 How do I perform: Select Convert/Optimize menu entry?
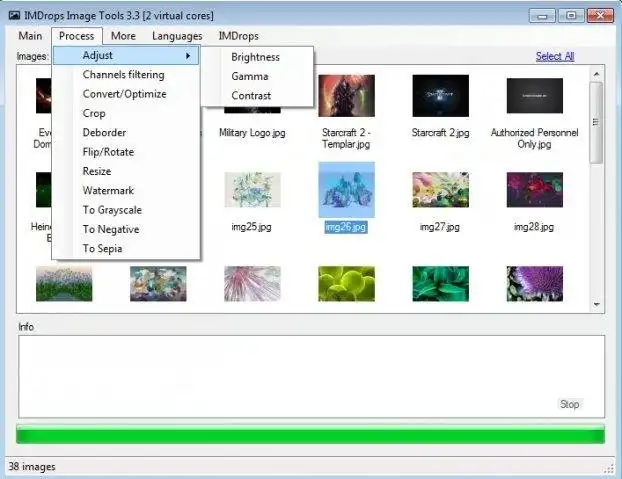click(x=125, y=94)
